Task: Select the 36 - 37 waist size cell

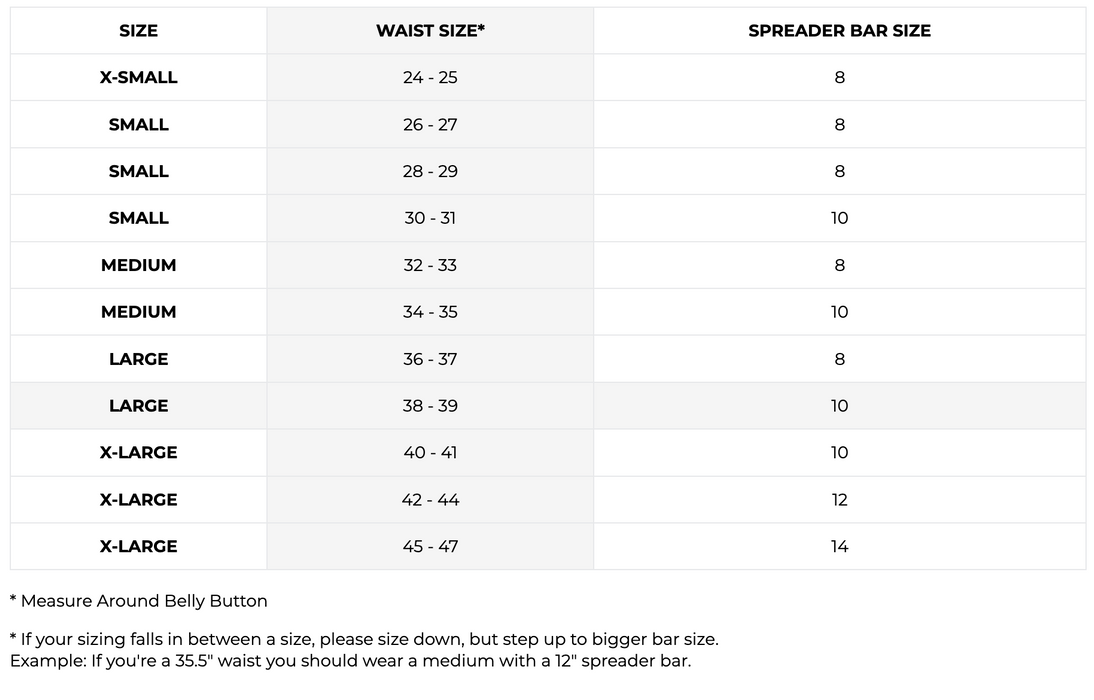Action: pos(430,359)
